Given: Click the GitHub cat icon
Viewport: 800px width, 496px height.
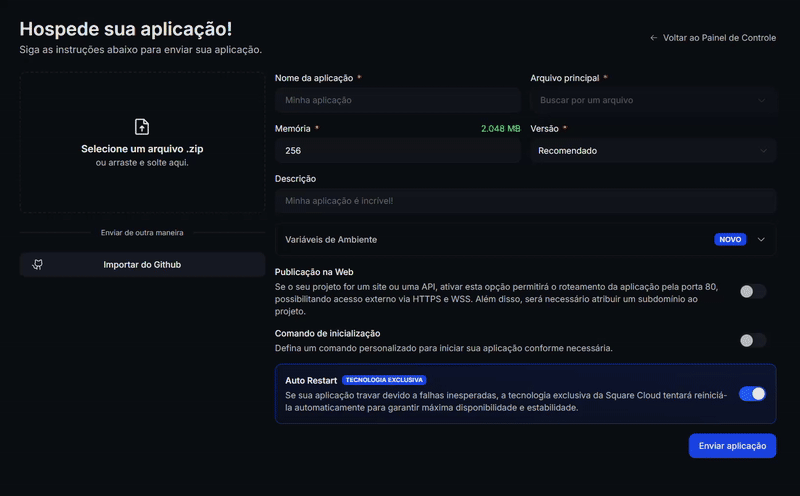Looking at the screenshot, I should coord(38,264).
